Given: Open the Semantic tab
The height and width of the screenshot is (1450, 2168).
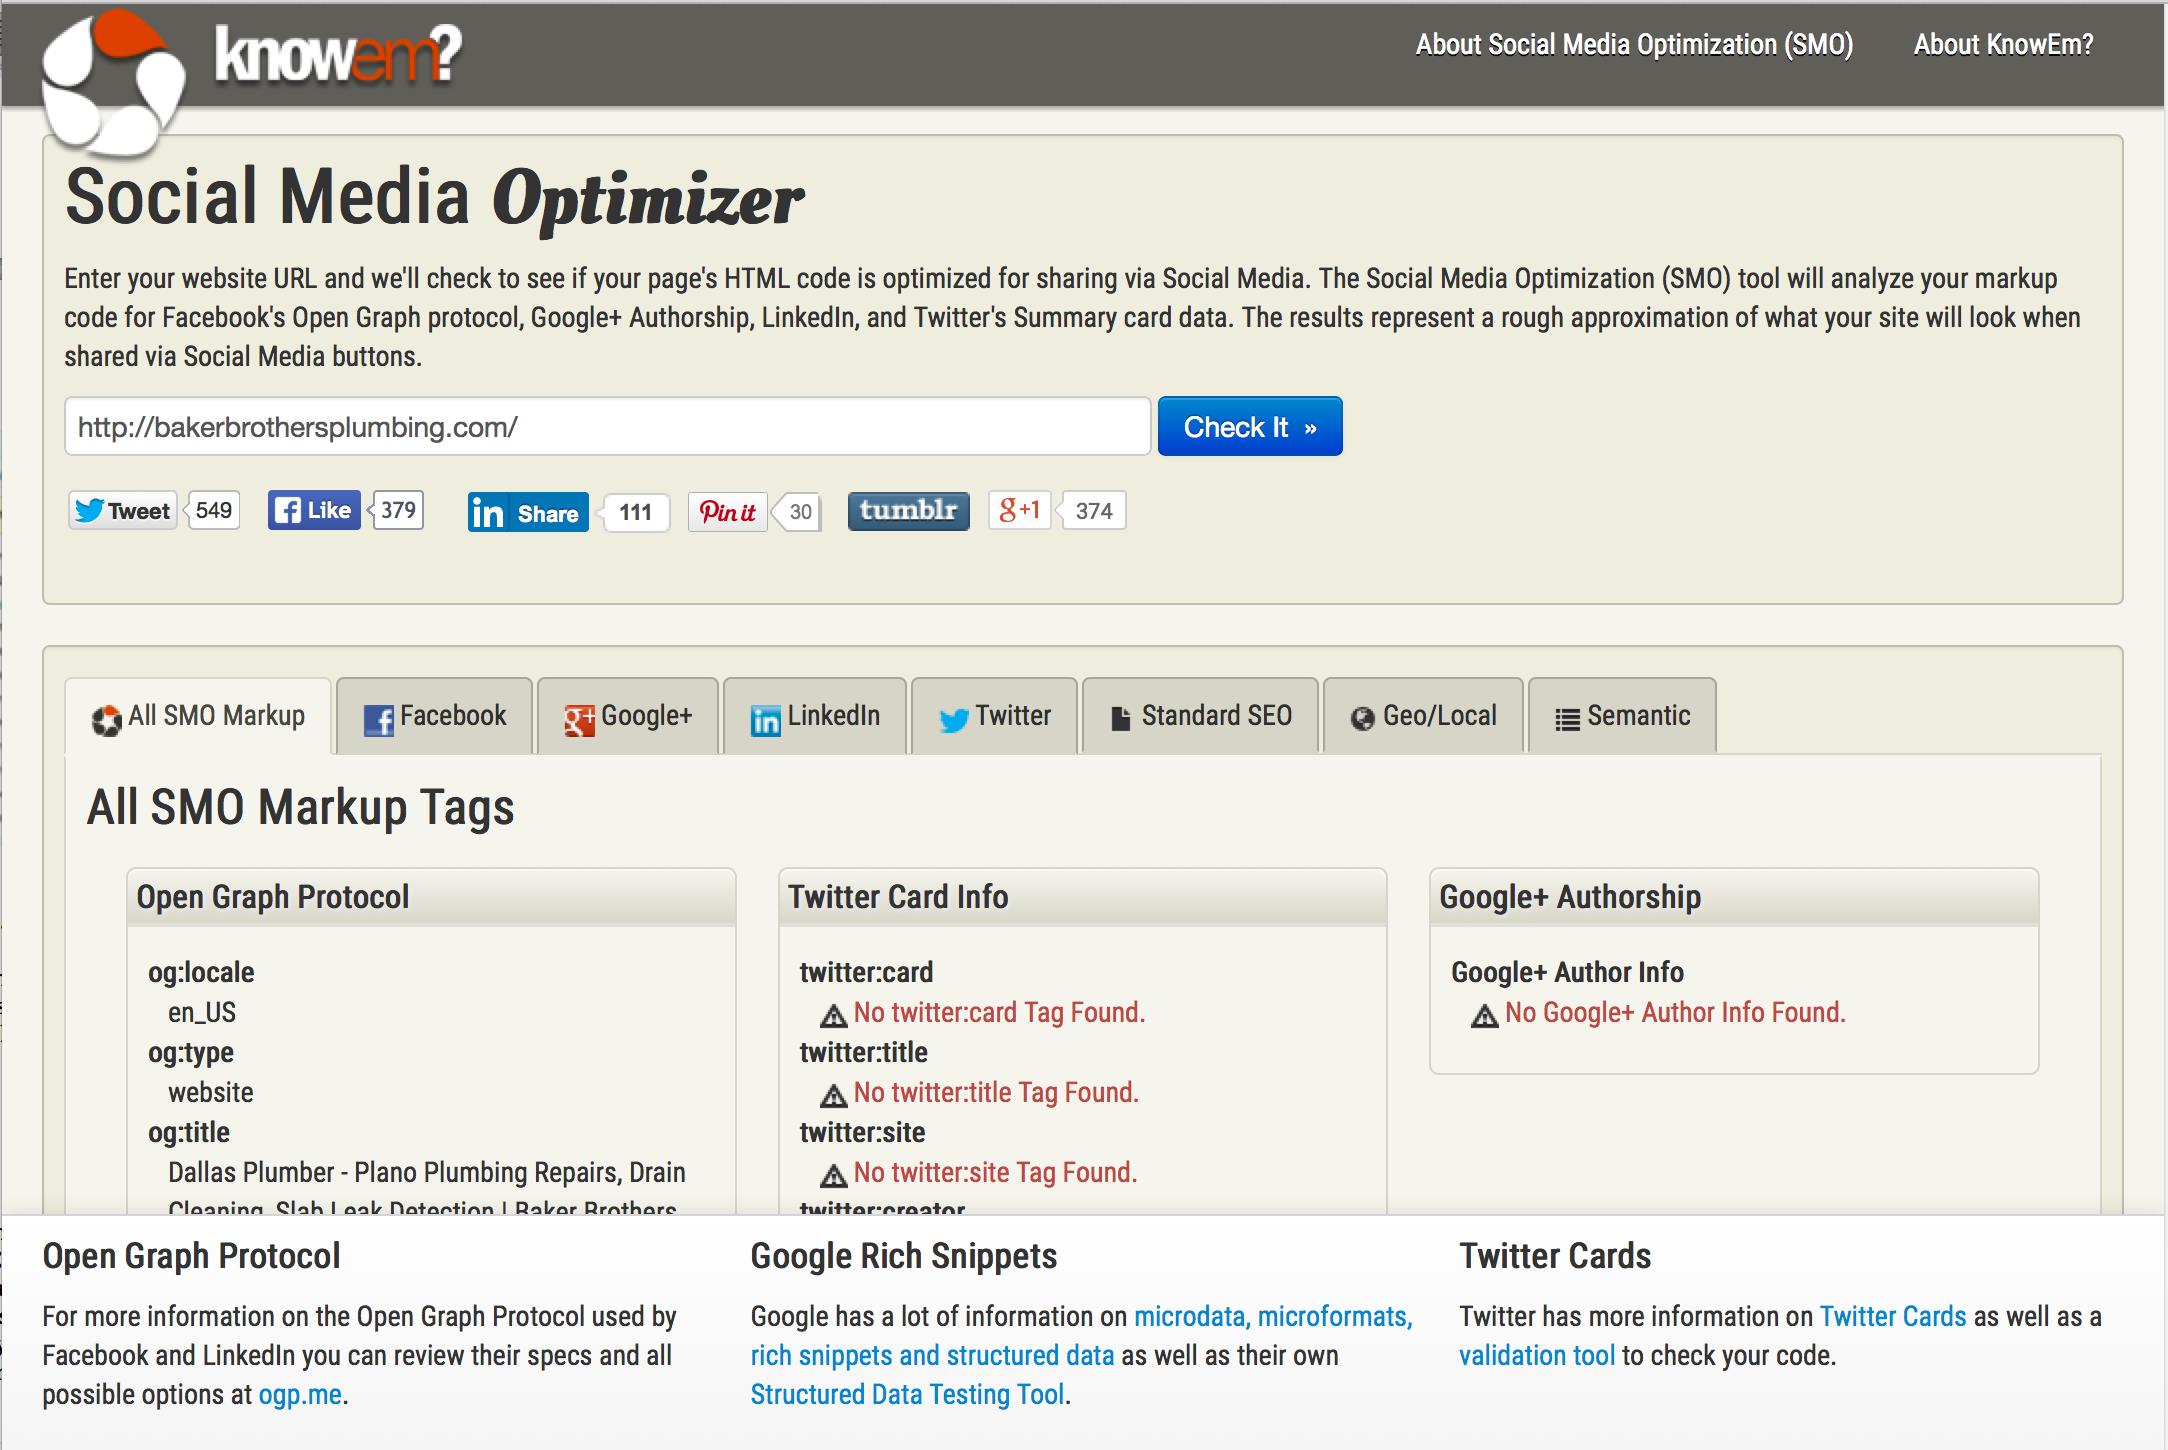Looking at the screenshot, I should coord(1622,716).
